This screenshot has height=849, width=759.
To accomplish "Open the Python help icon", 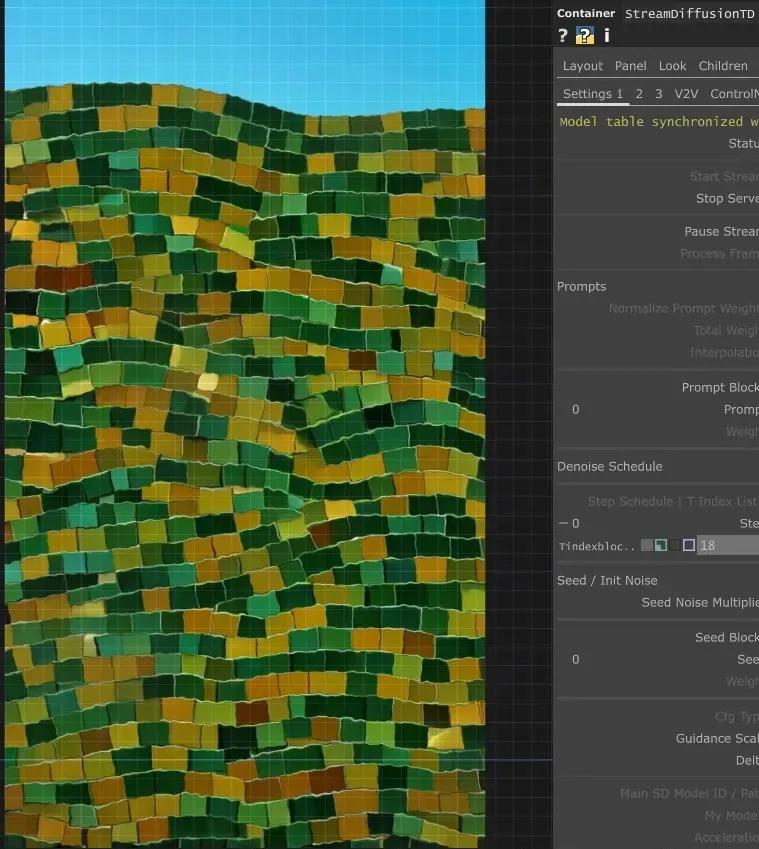I will pos(585,36).
